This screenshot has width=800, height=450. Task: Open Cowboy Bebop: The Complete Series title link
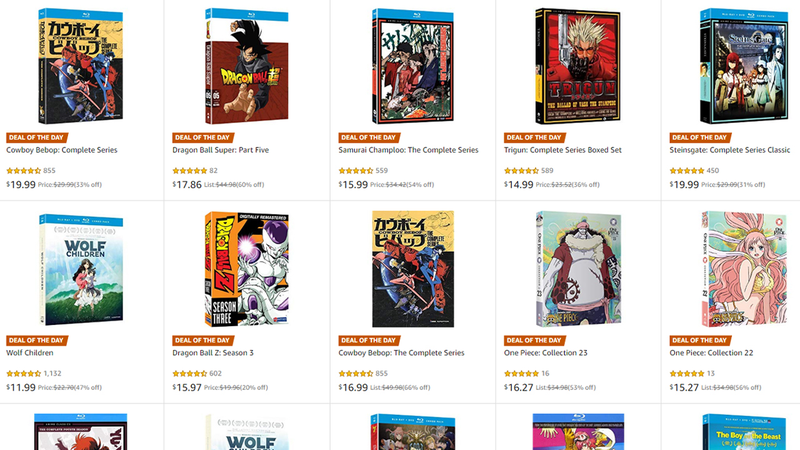401,353
